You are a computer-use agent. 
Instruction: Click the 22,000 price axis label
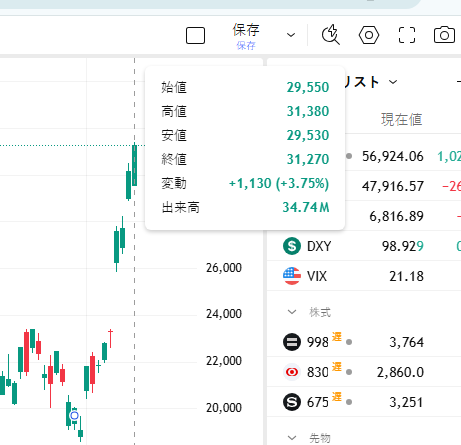pos(224,361)
